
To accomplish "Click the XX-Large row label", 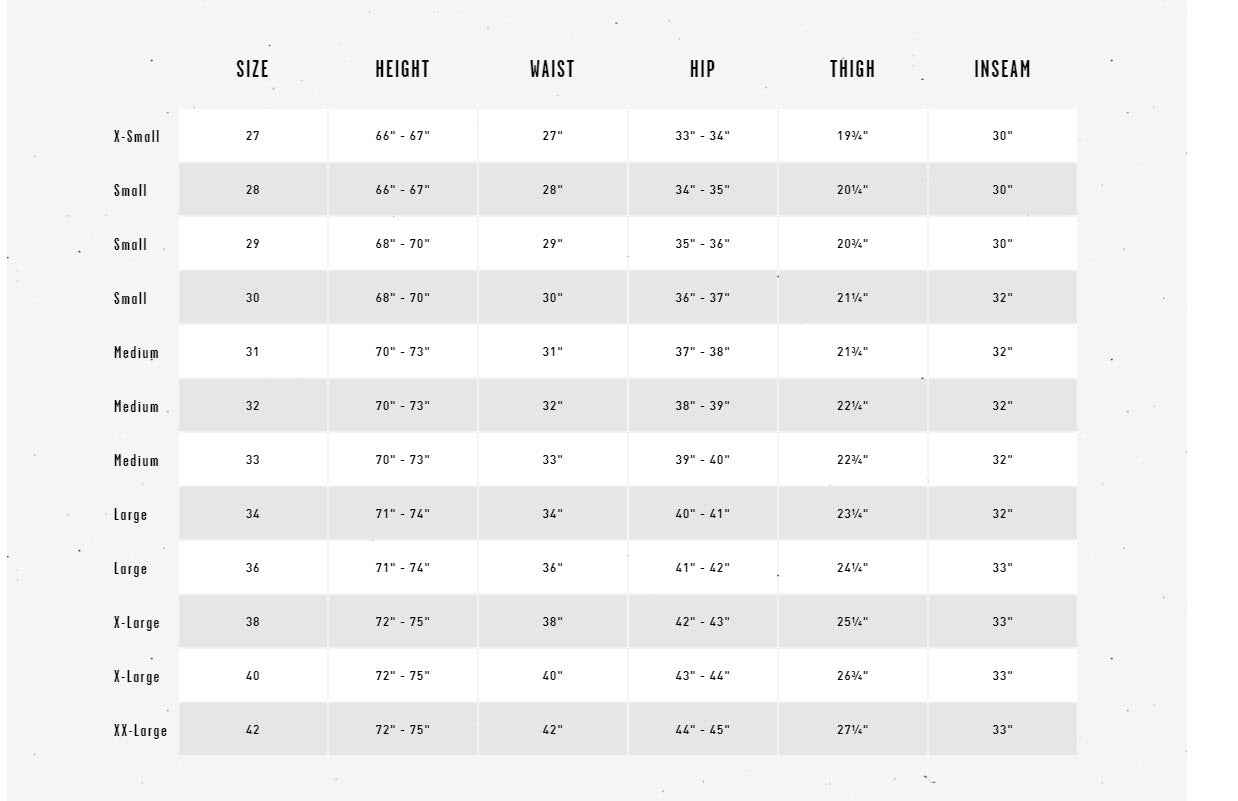I will point(140,730).
